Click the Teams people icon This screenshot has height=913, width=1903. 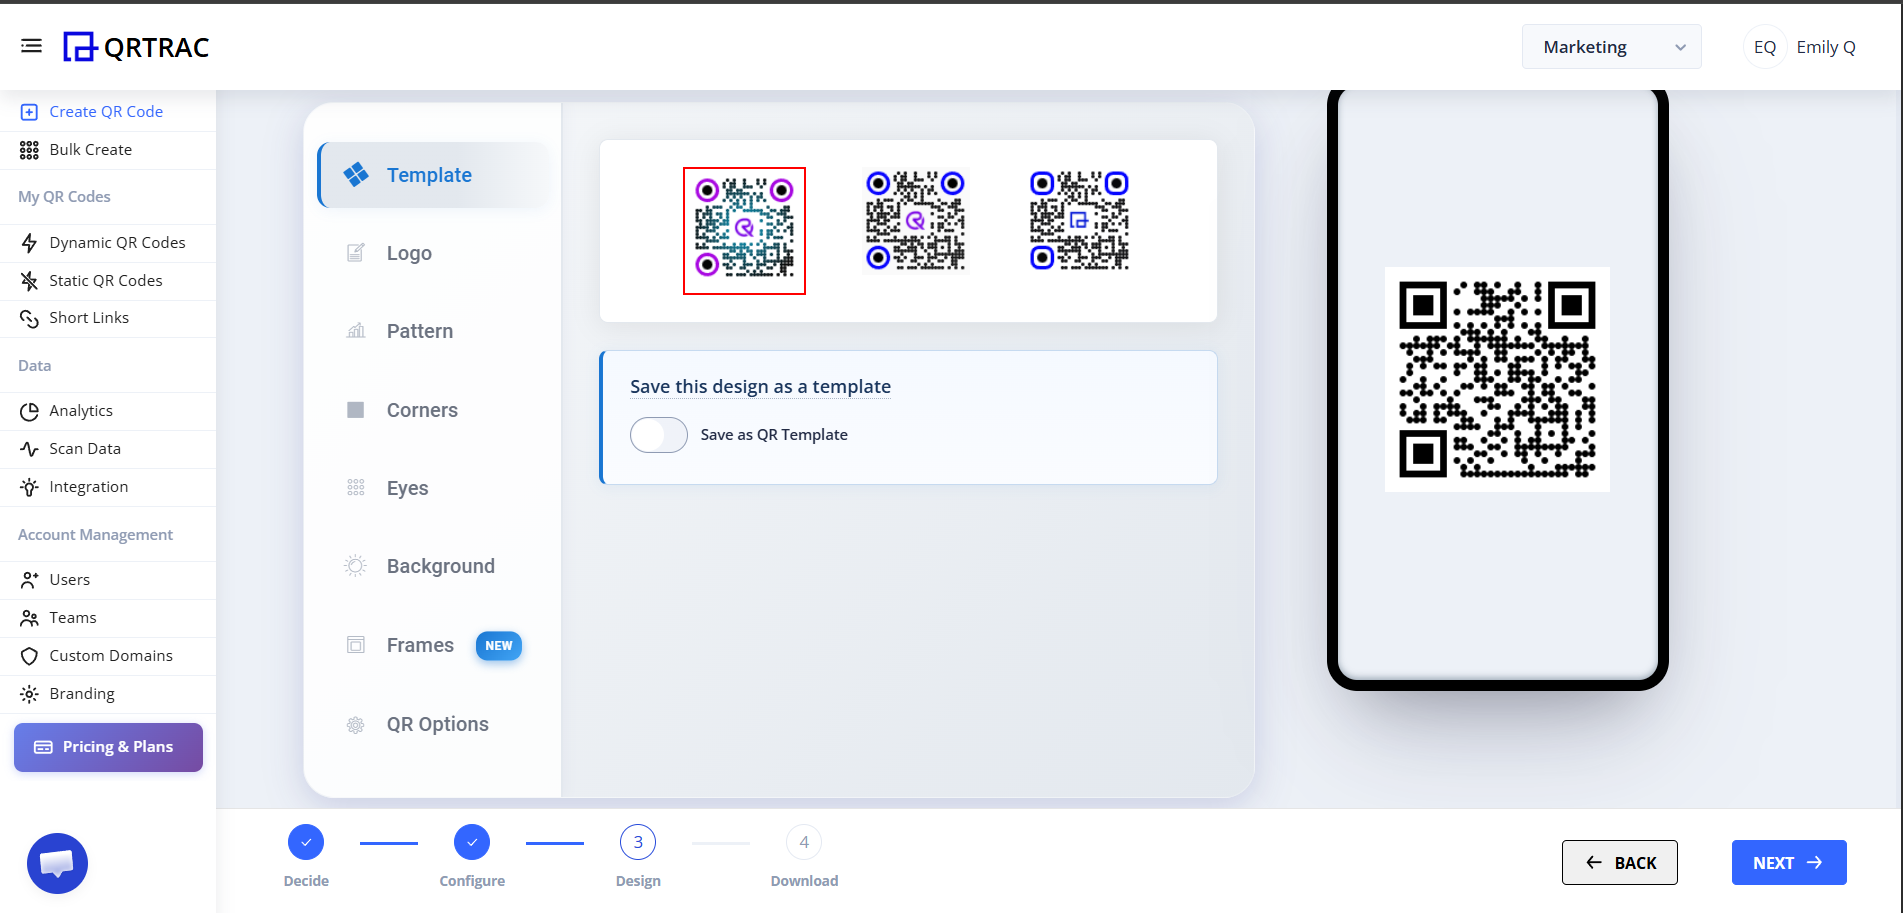tap(29, 618)
